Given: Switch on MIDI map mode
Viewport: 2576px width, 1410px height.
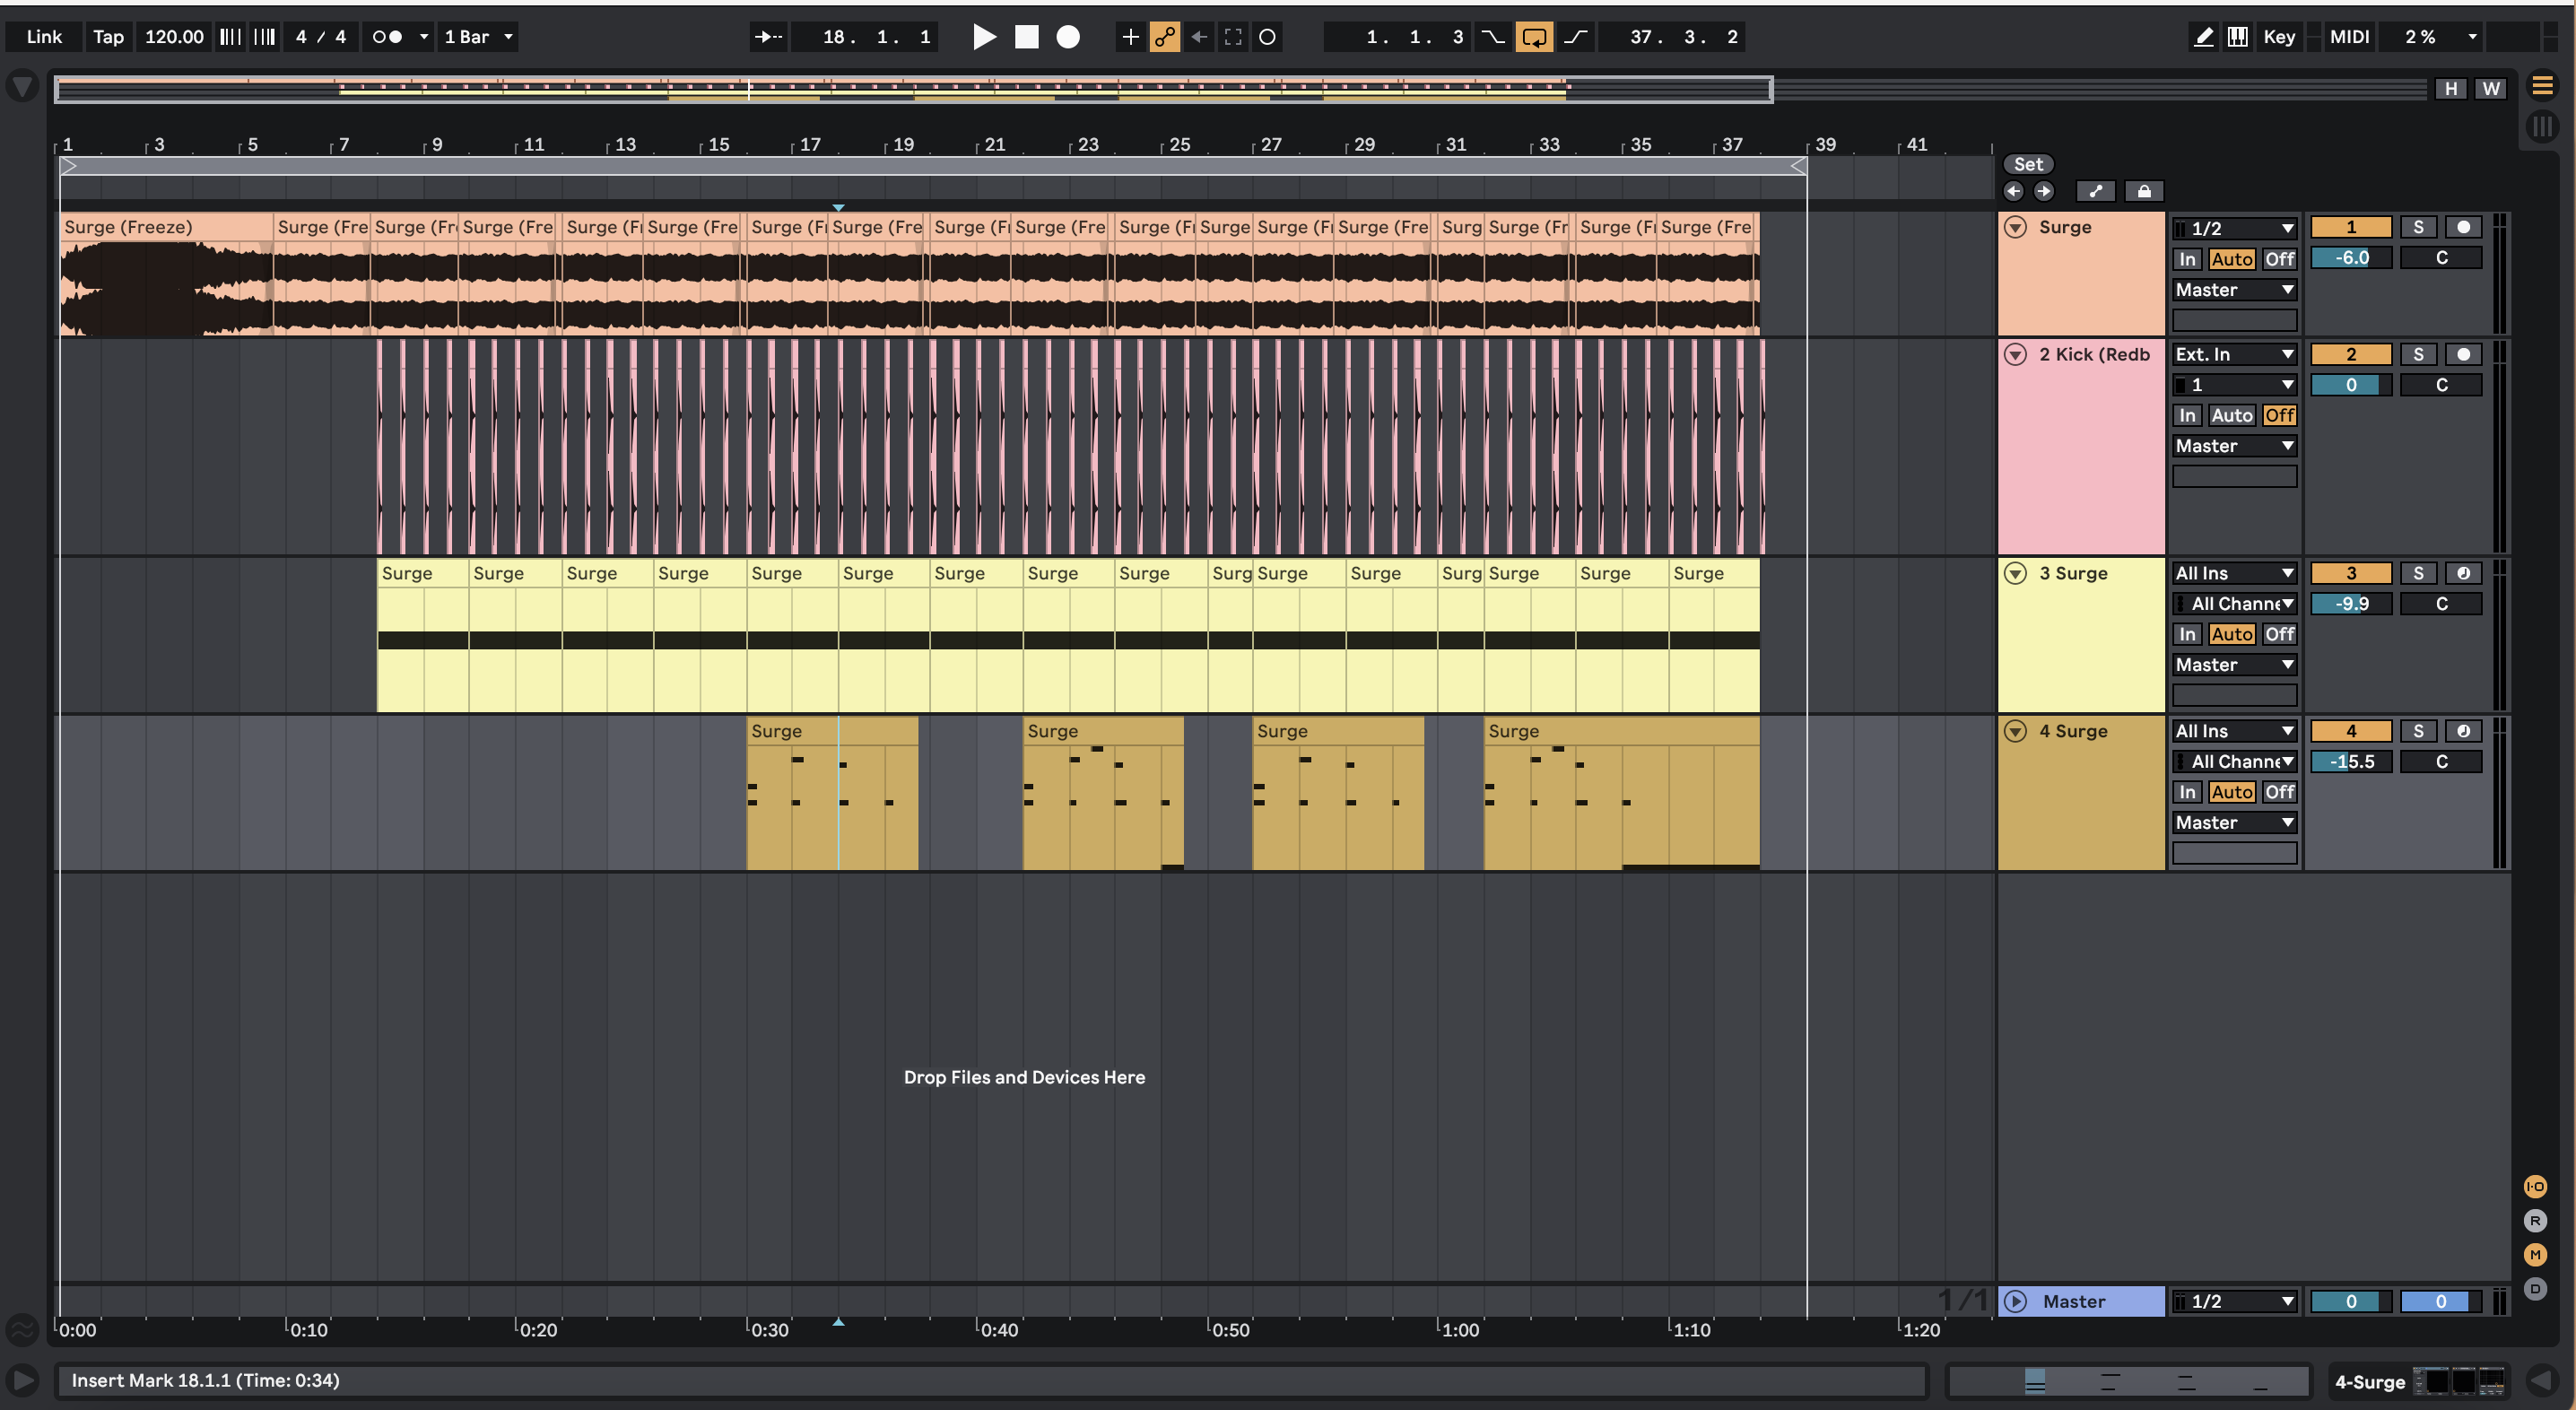Looking at the screenshot, I should coord(2349,37).
